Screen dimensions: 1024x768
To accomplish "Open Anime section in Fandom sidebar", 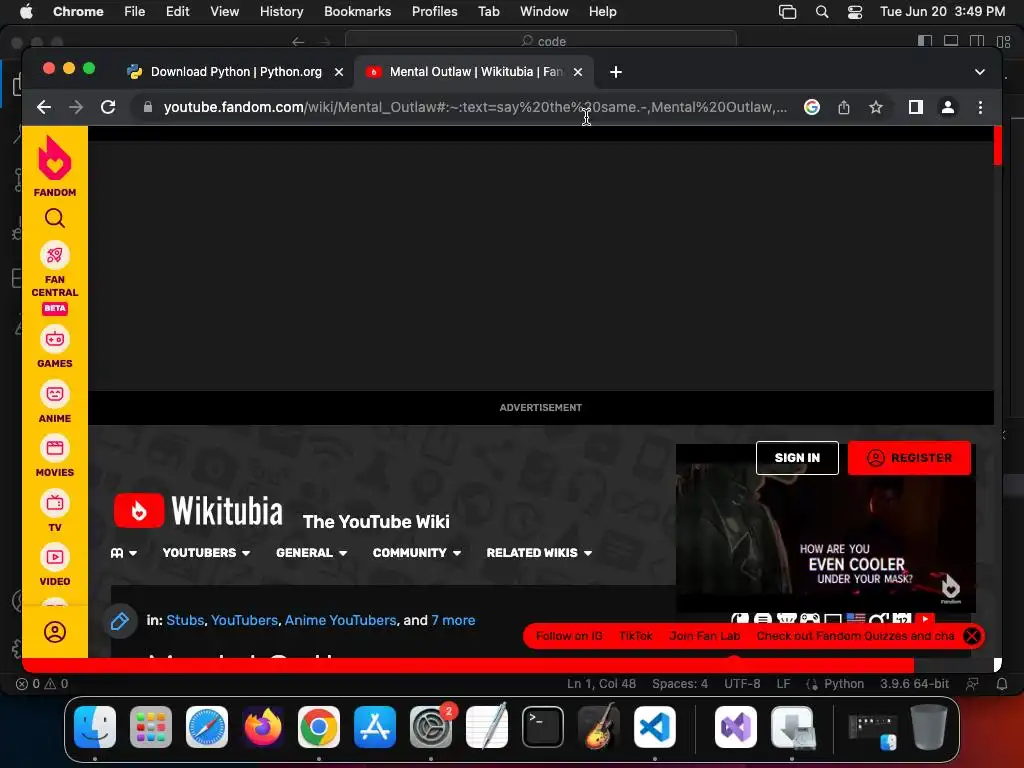I will coord(55,403).
